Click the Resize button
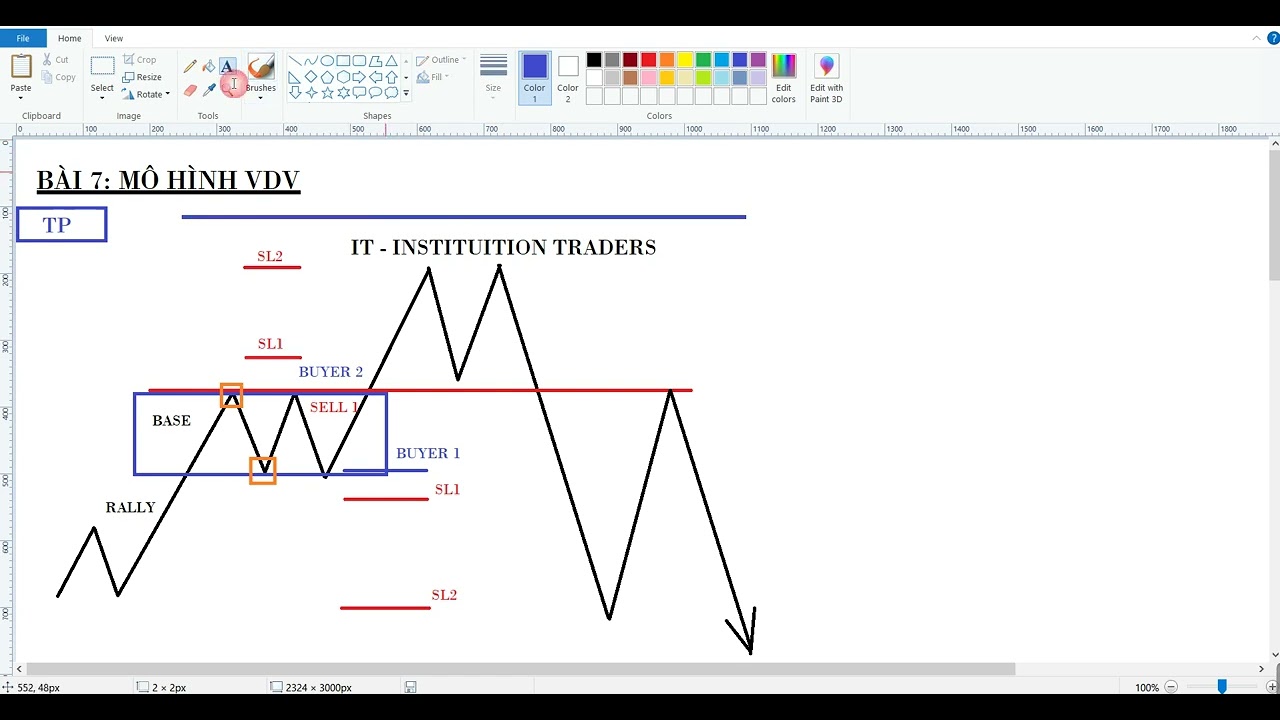The height and width of the screenshot is (720, 1280). click(142, 77)
